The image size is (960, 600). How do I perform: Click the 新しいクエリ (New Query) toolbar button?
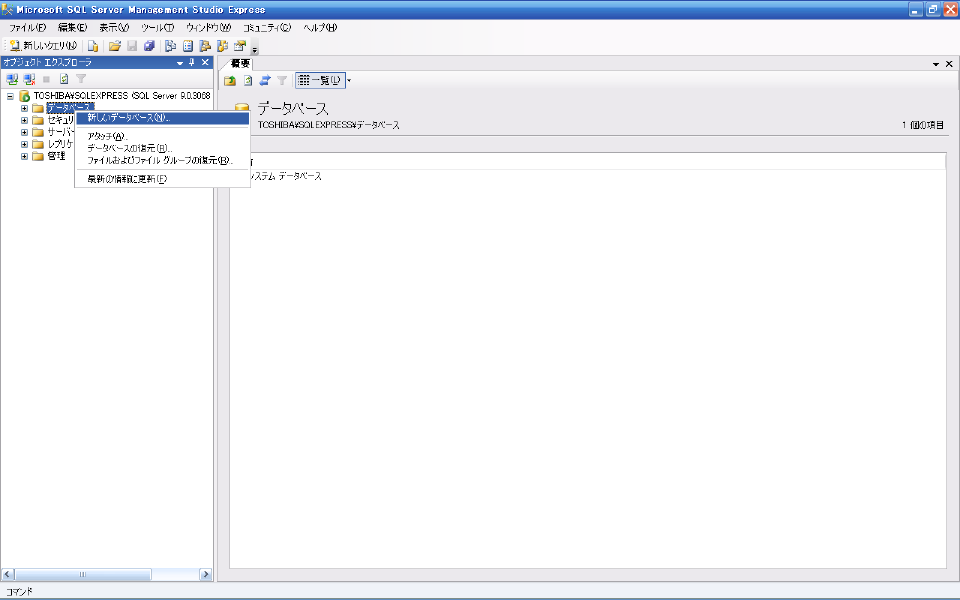(x=43, y=46)
